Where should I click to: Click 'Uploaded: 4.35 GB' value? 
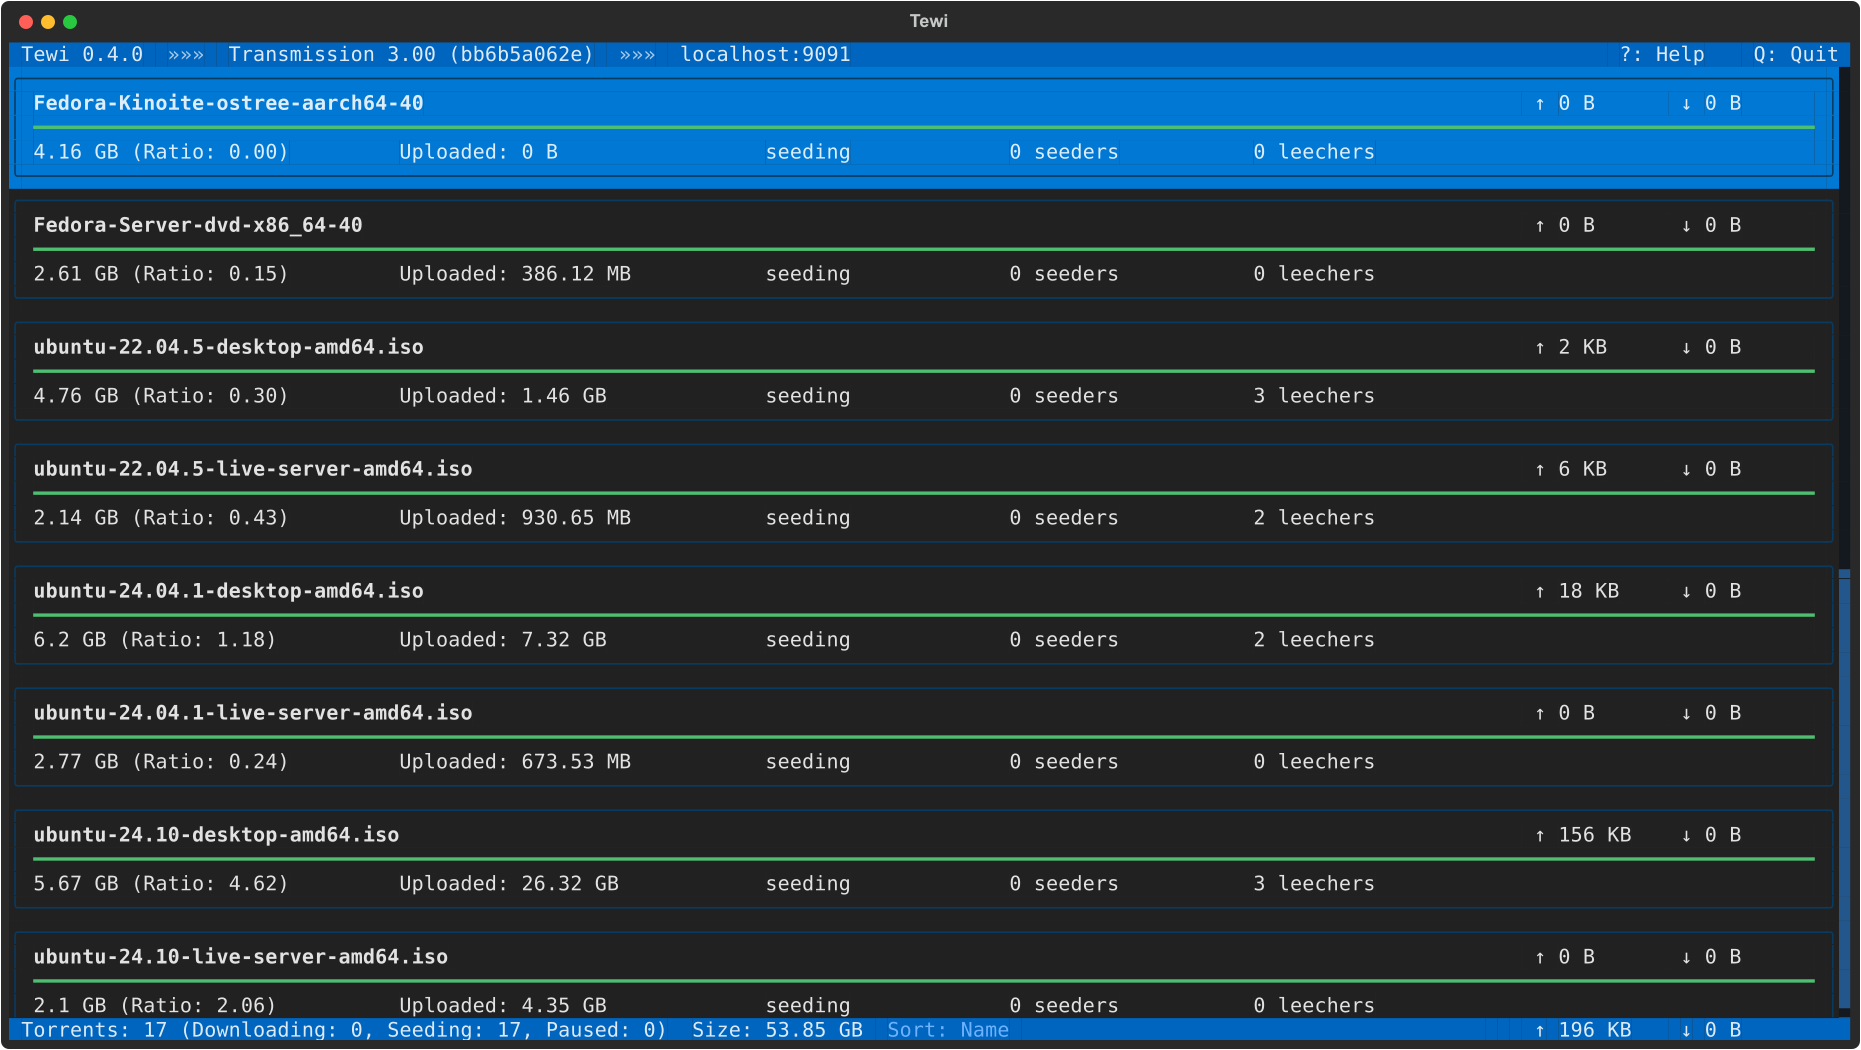[x=503, y=1006]
